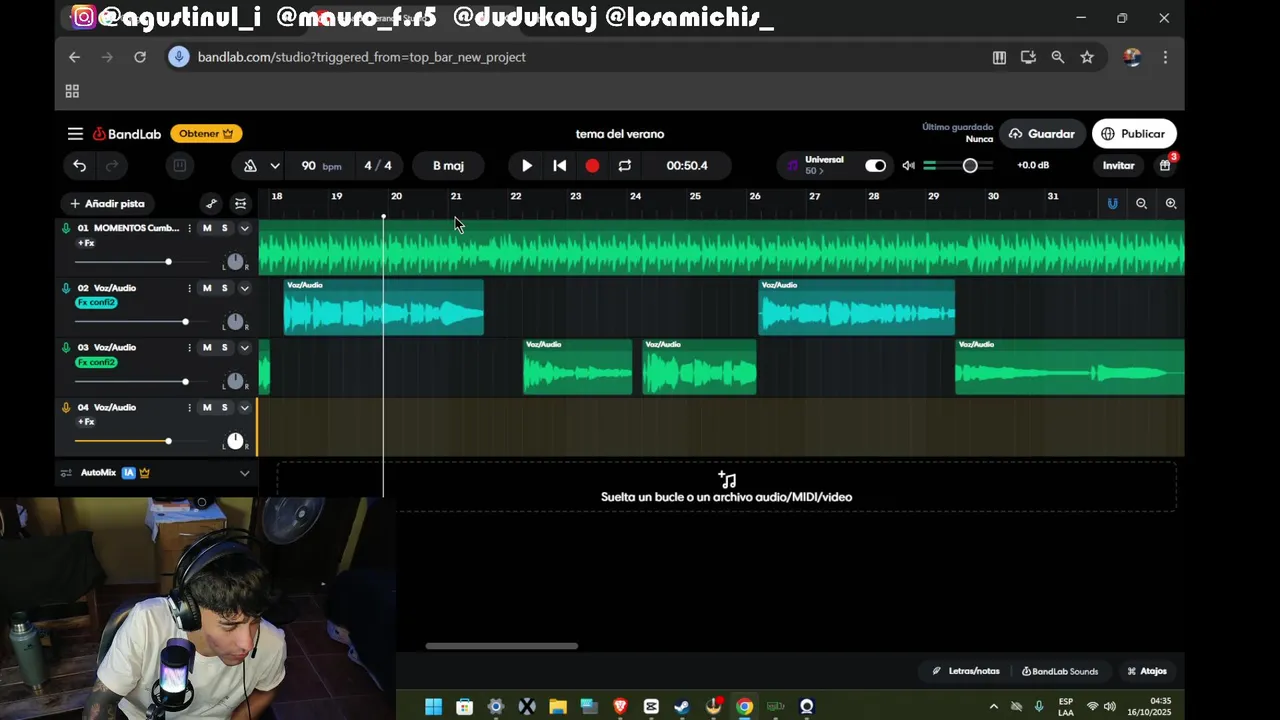
Task: Solo track 04 Voz/Audio
Action: point(224,408)
